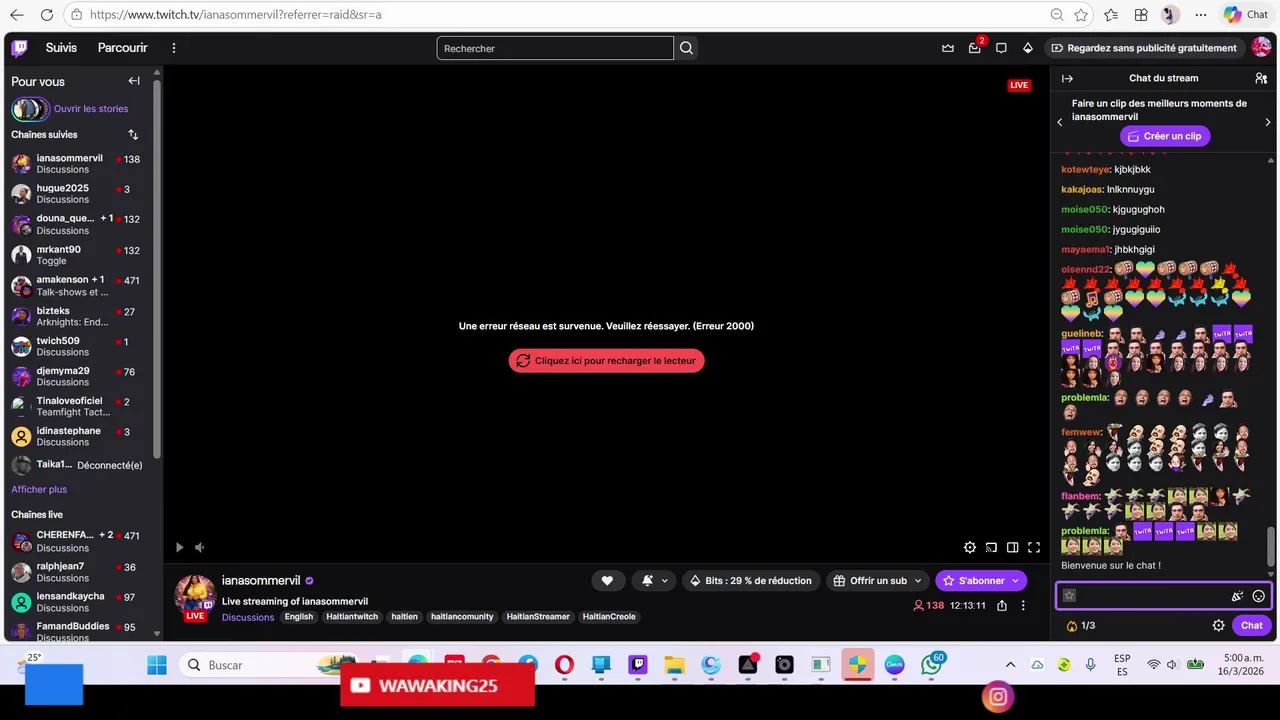
Task: Click the Créer un clip button
Action: (x=1165, y=136)
